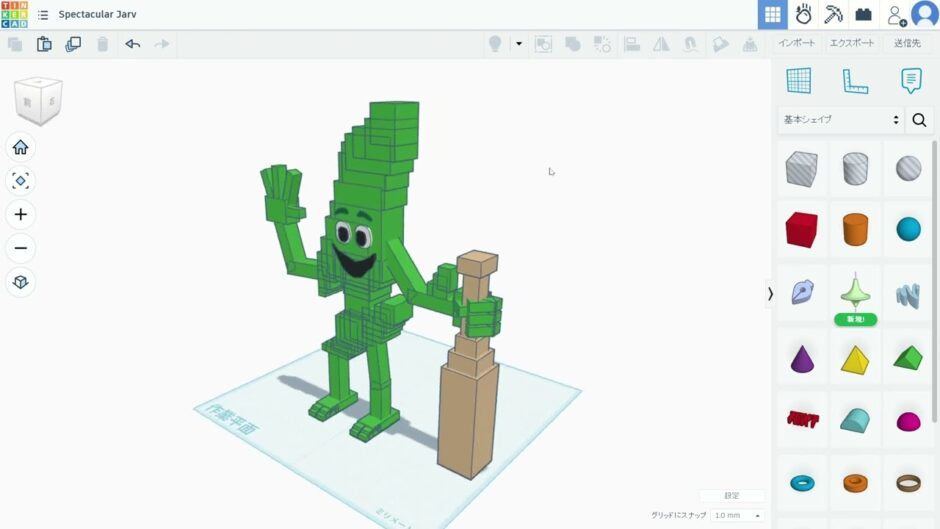The height and width of the screenshot is (529, 940).
Task: Collapse the shapes panel with the chevron
Action: tap(770, 293)
